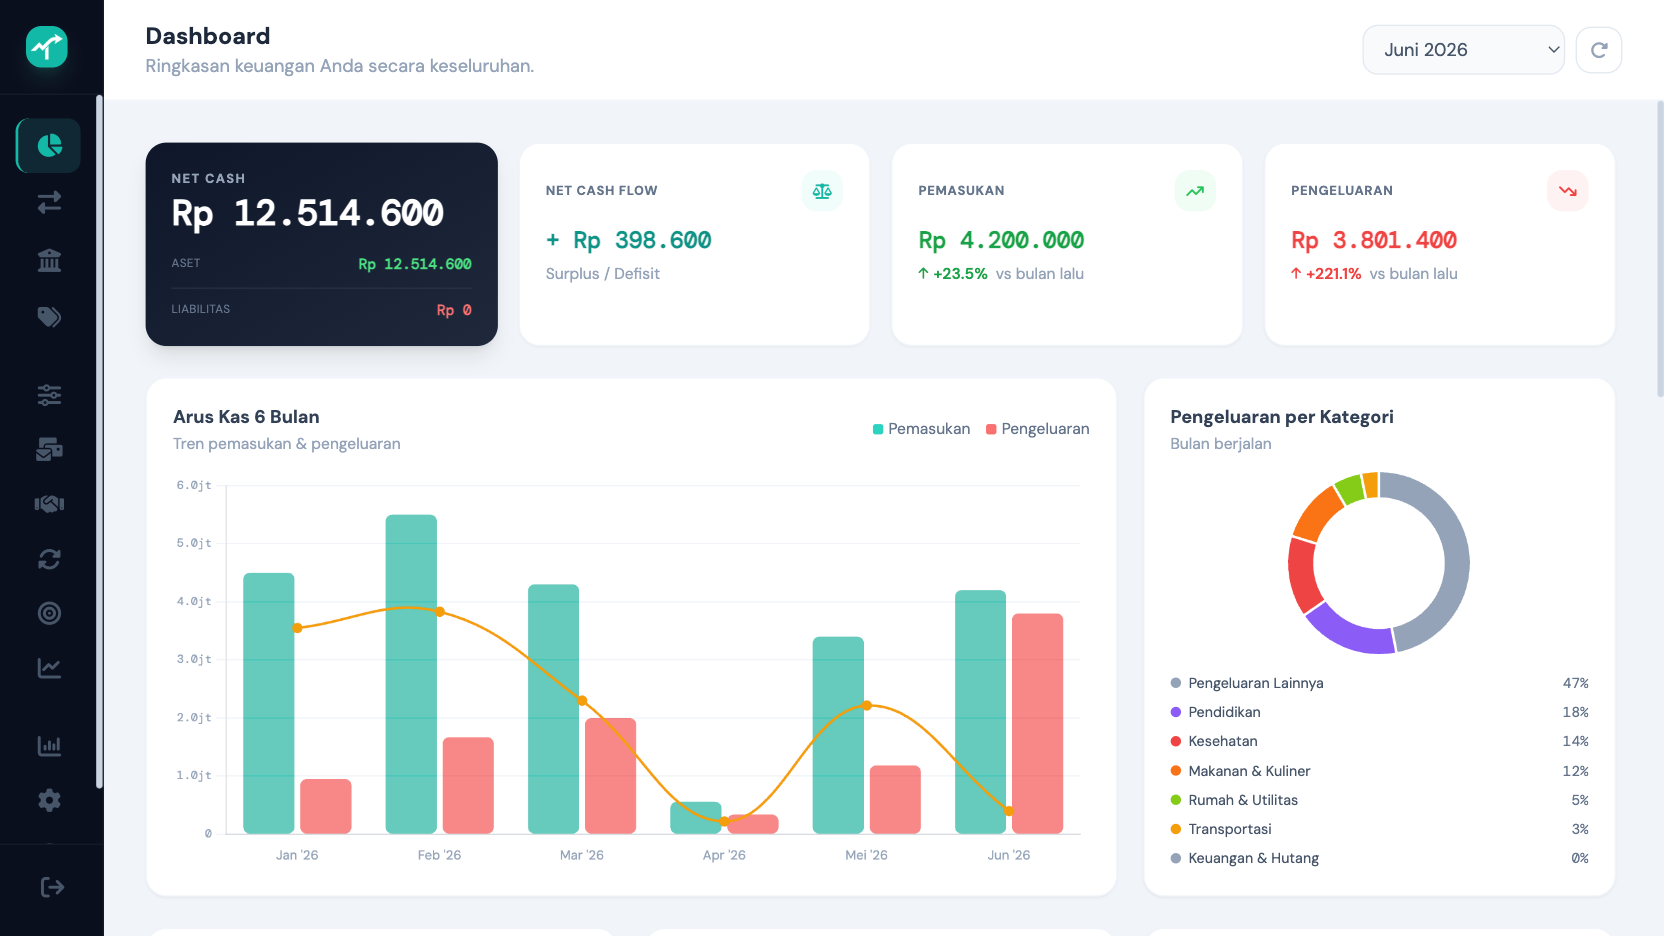Select the Makanan & Kuliner legend row
1664x936 pixels.
pos(1379,771)
